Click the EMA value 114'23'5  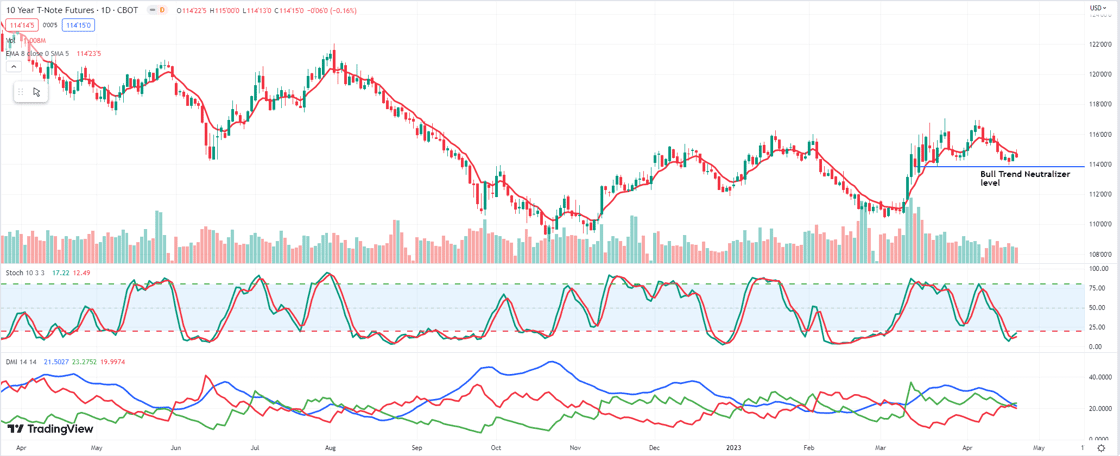pyautogui.click(x=88, y=53)
